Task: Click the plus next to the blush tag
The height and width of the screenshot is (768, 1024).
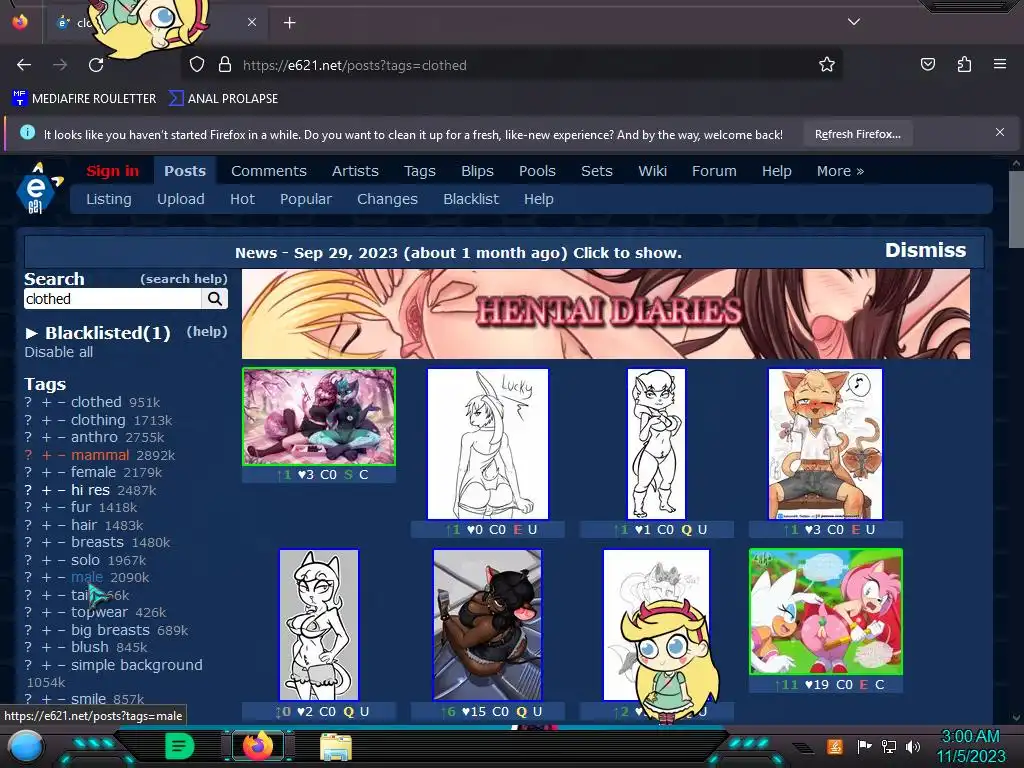Action: tap(46, 647)
